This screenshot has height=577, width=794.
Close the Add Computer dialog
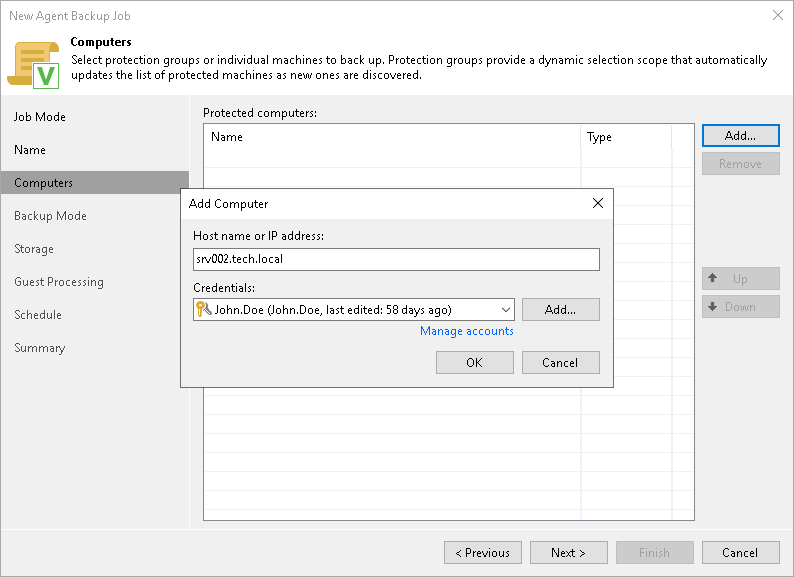(598, 203)
